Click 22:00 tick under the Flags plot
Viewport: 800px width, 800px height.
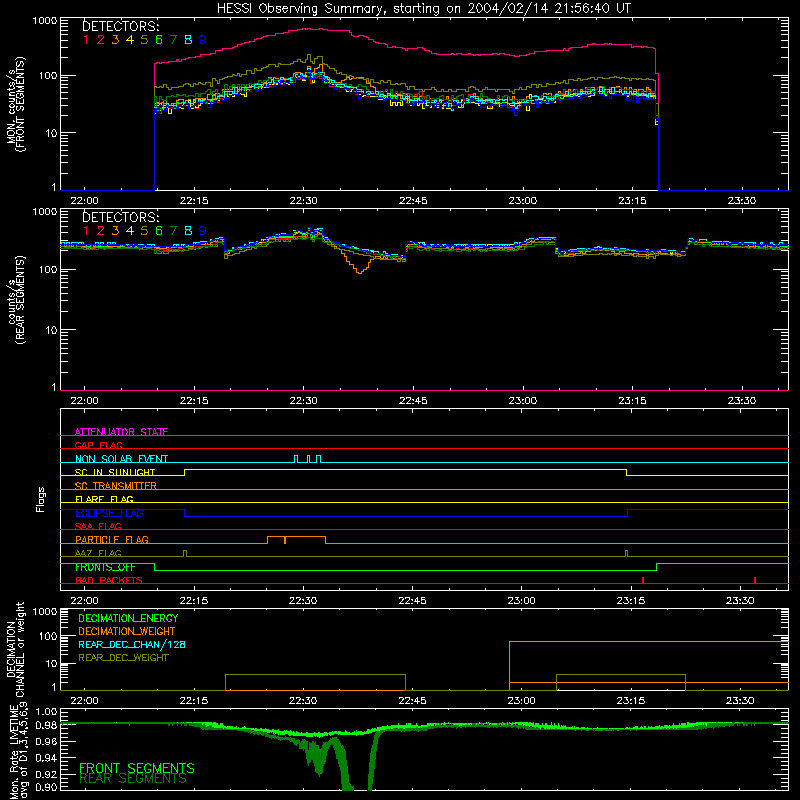(x=84, y=601)
